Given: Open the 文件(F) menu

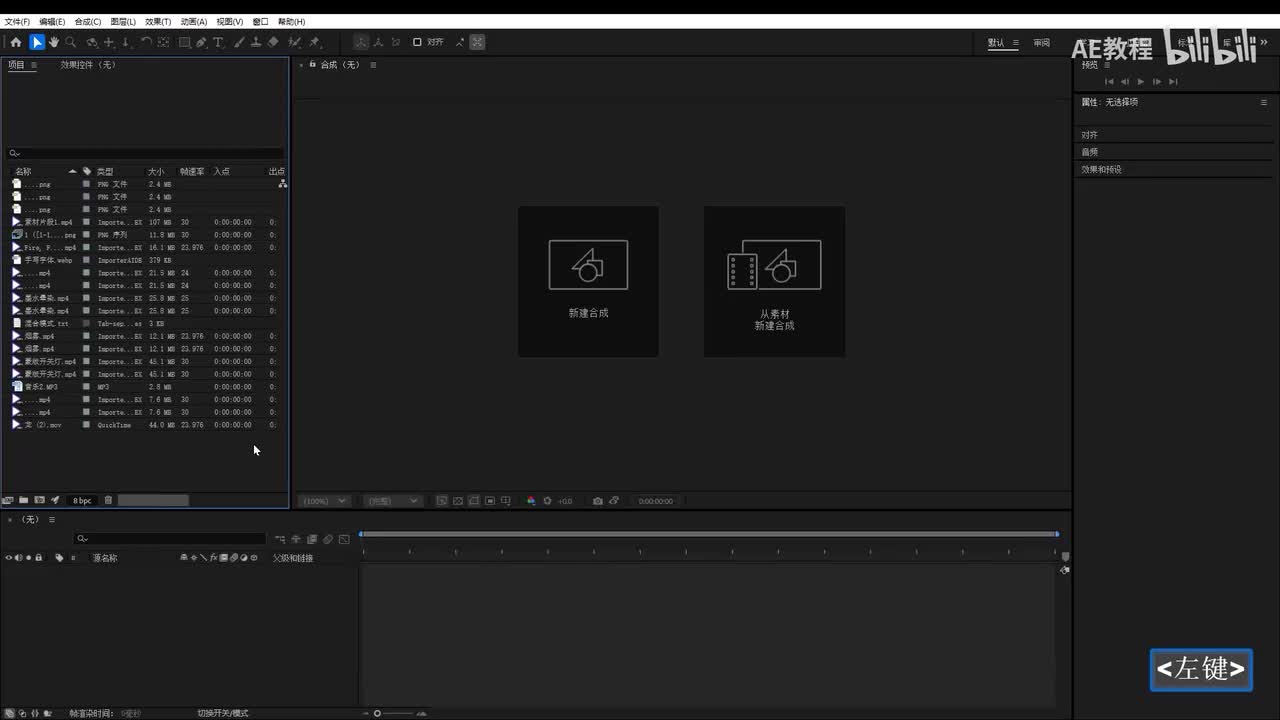Looking at the screenshot, I should 17,21.
